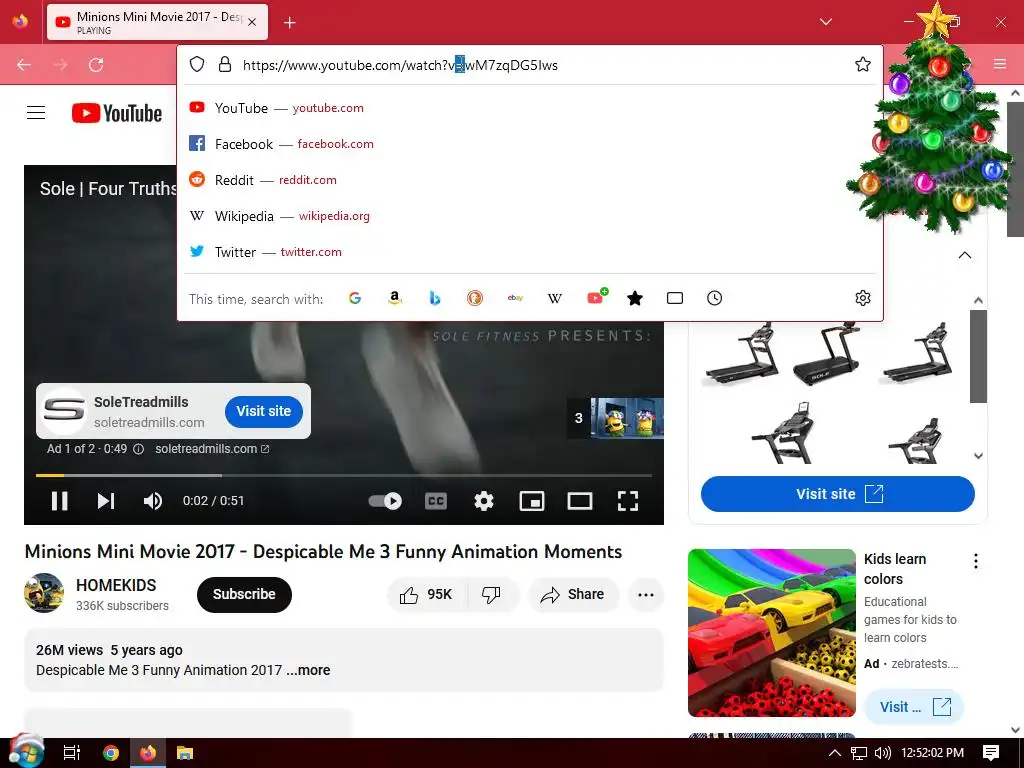Search with Google one-off icon

(x=355, y=298)
